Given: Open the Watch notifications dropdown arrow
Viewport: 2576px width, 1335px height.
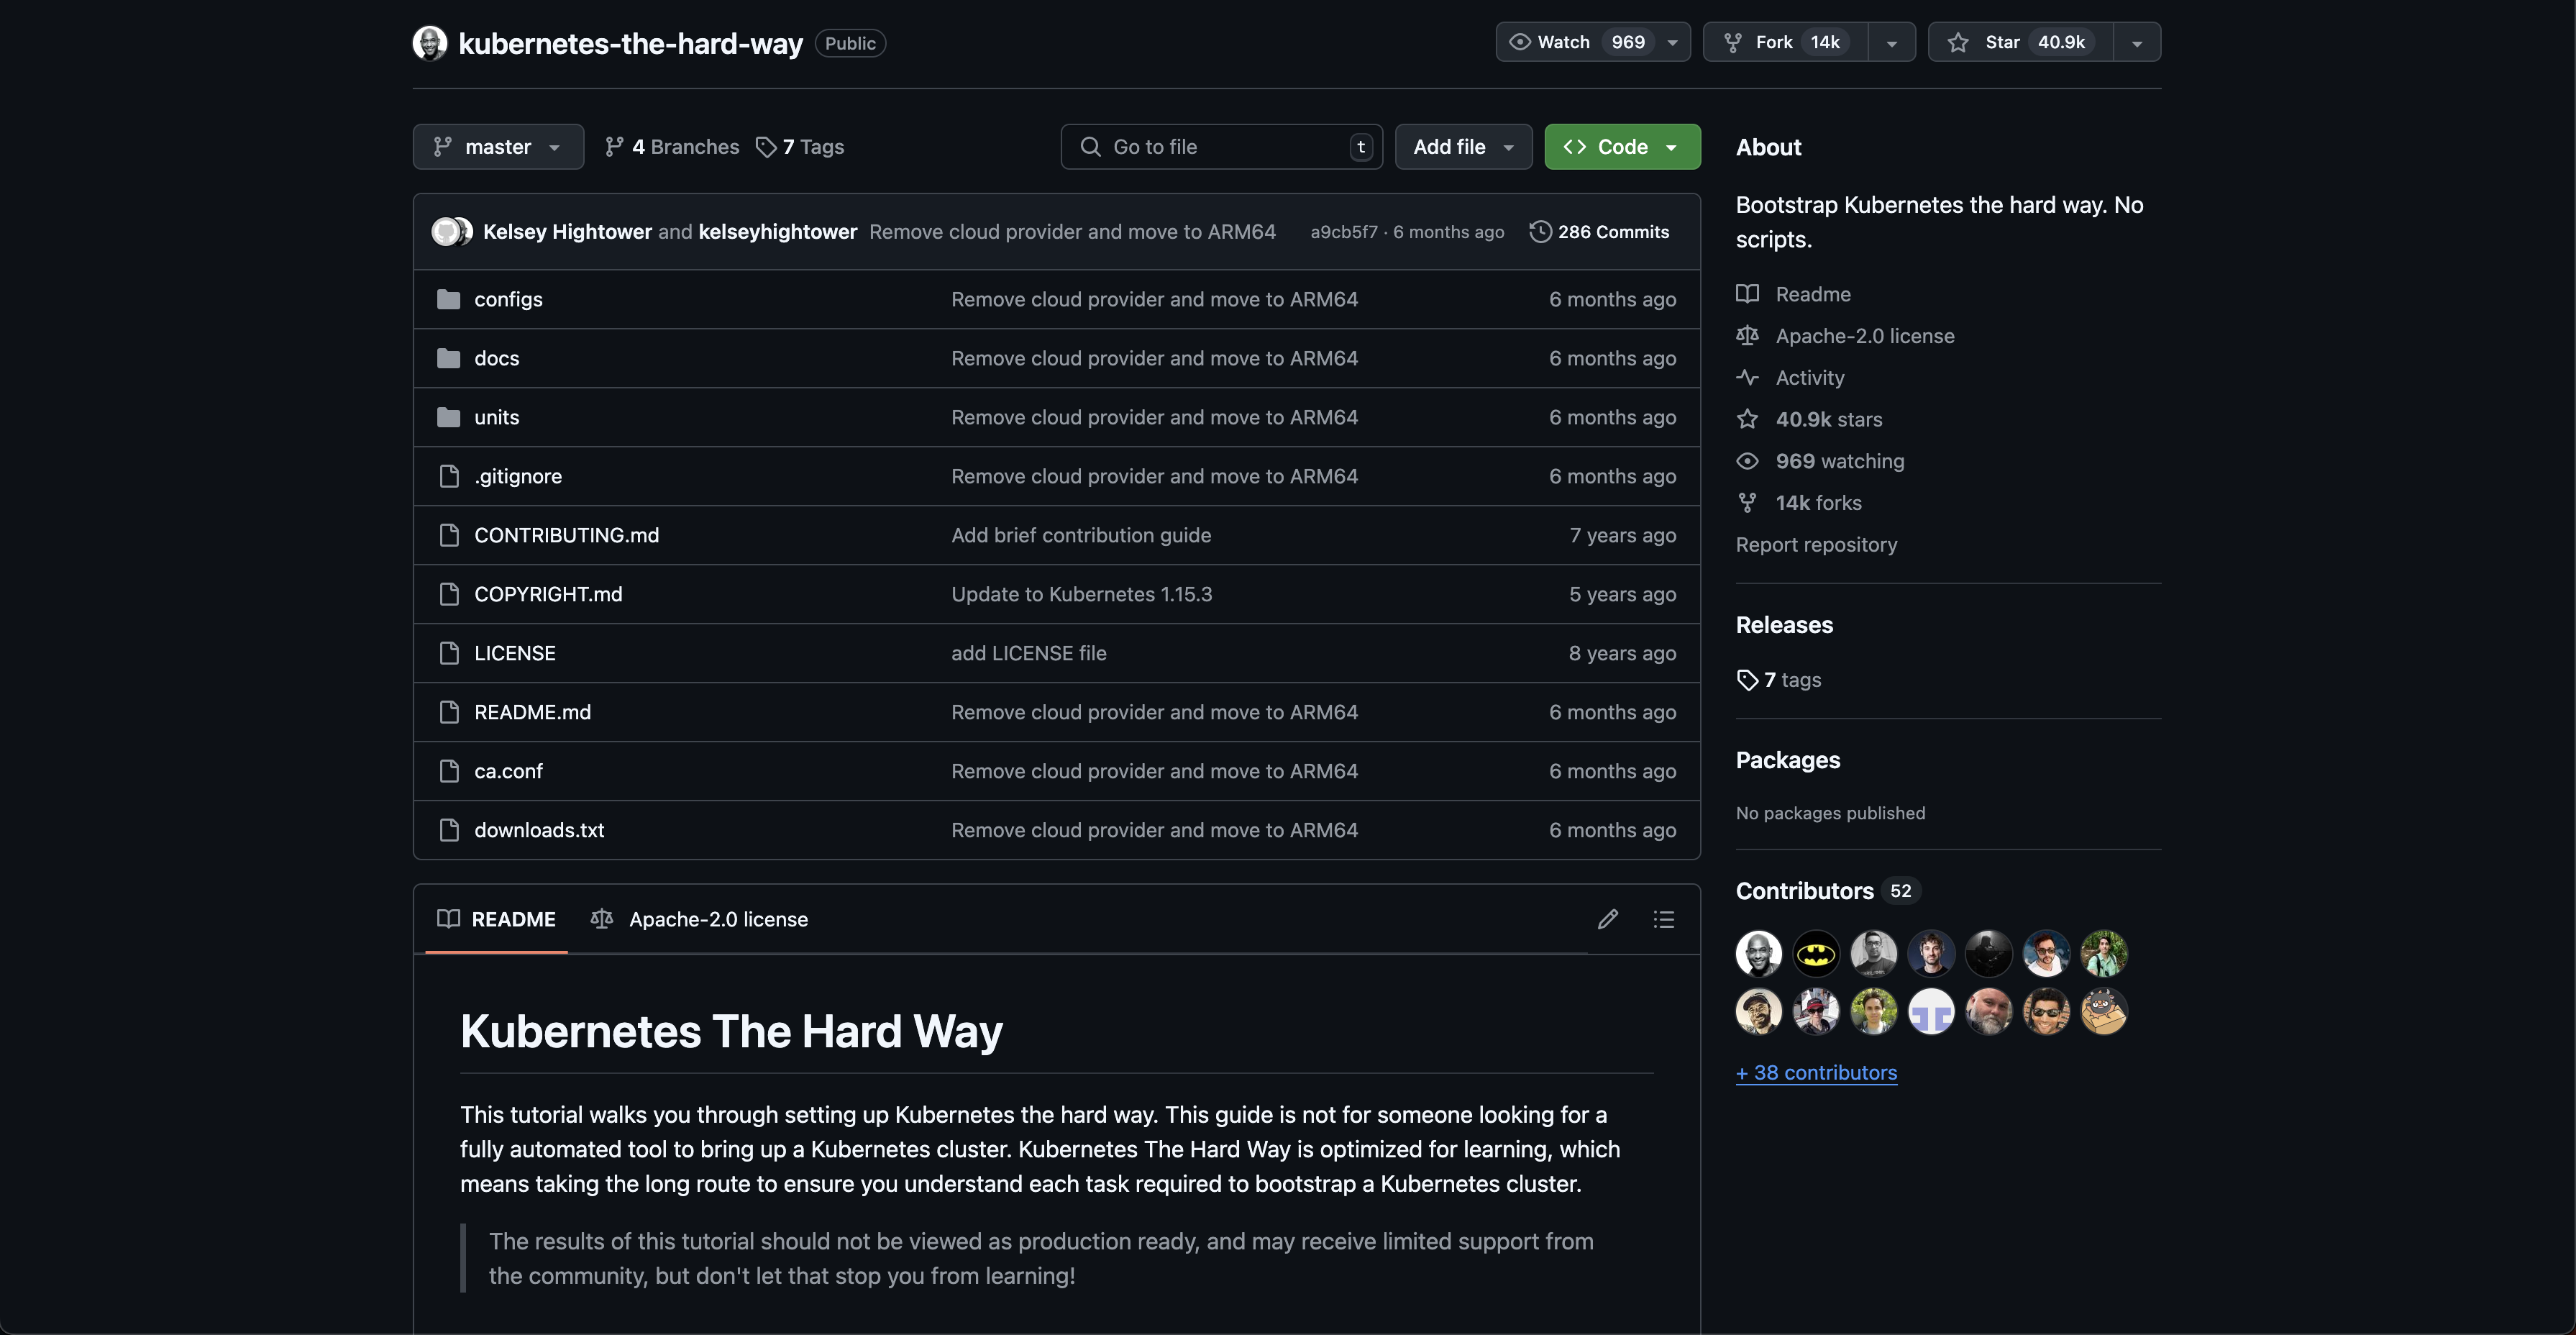Looking at the screenshot, I should [1672, 42].
